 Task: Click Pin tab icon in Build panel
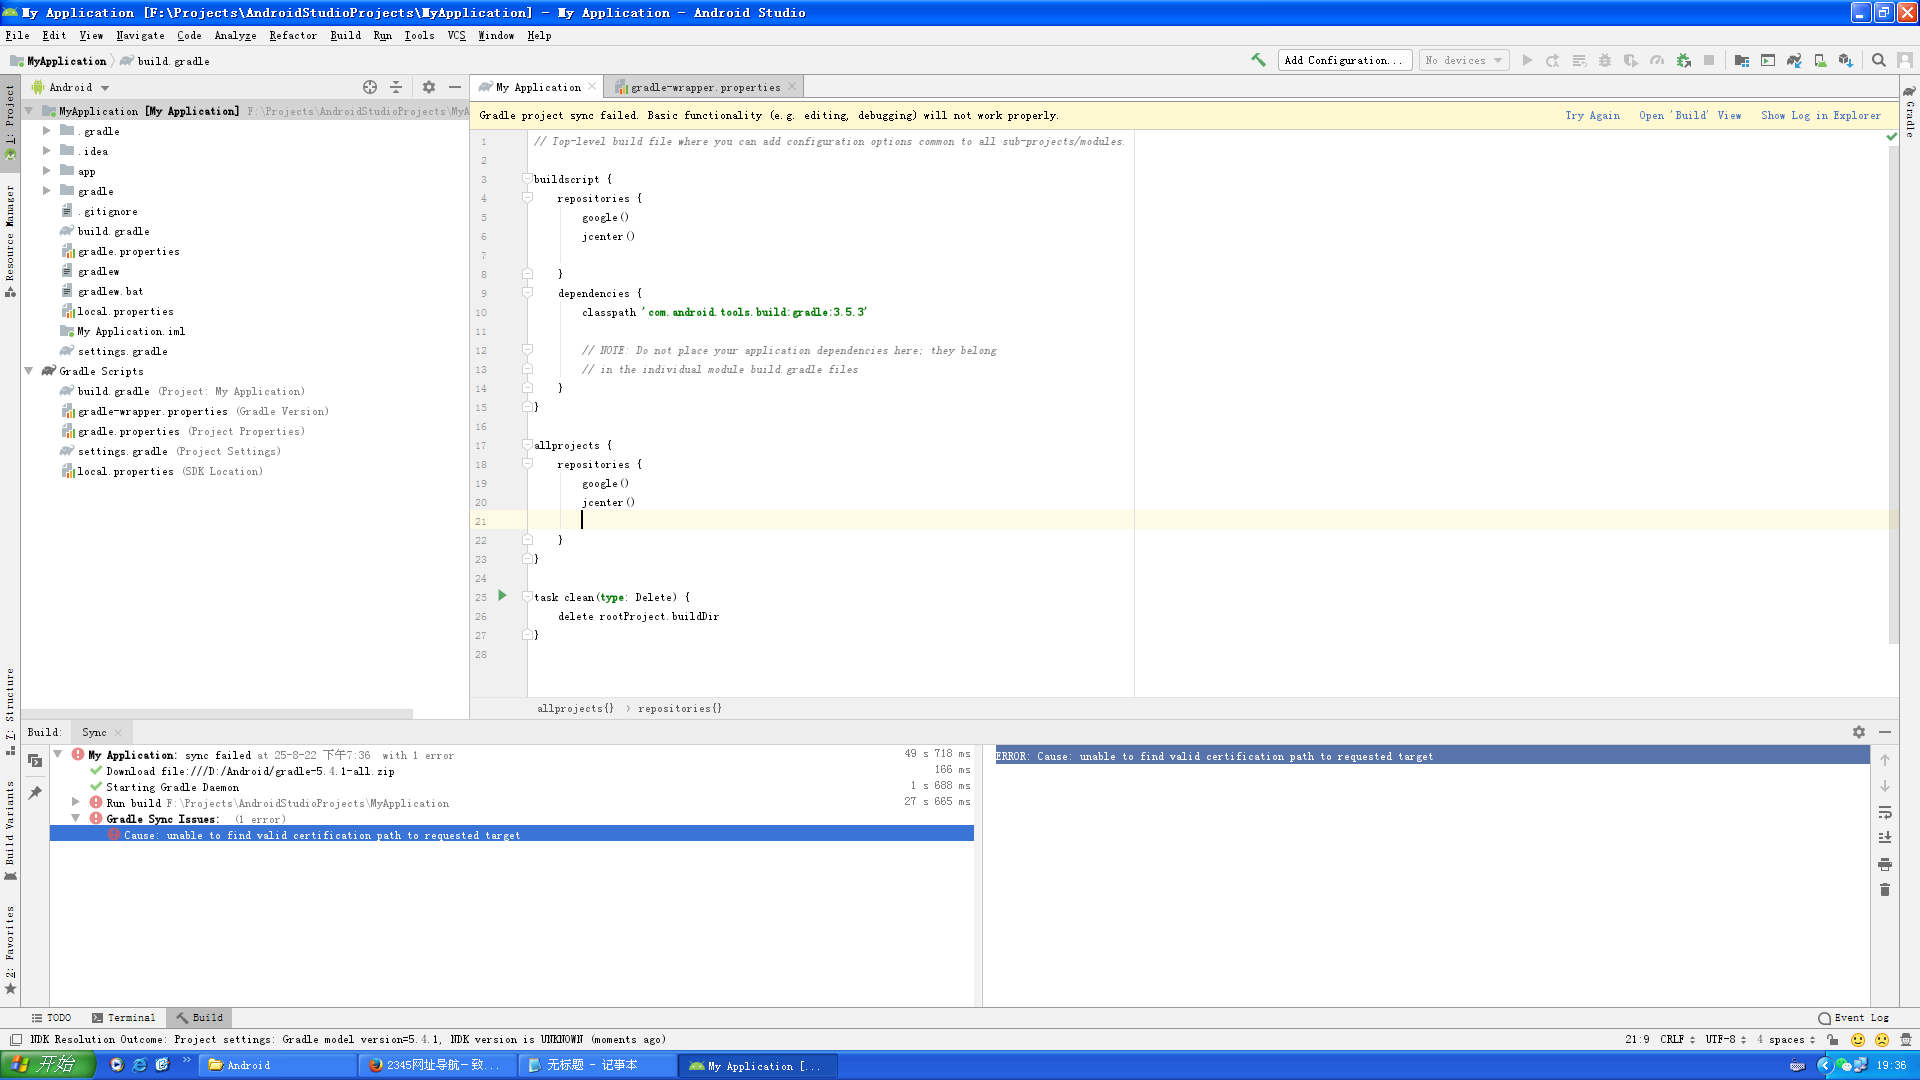click(x=35, y=793)
